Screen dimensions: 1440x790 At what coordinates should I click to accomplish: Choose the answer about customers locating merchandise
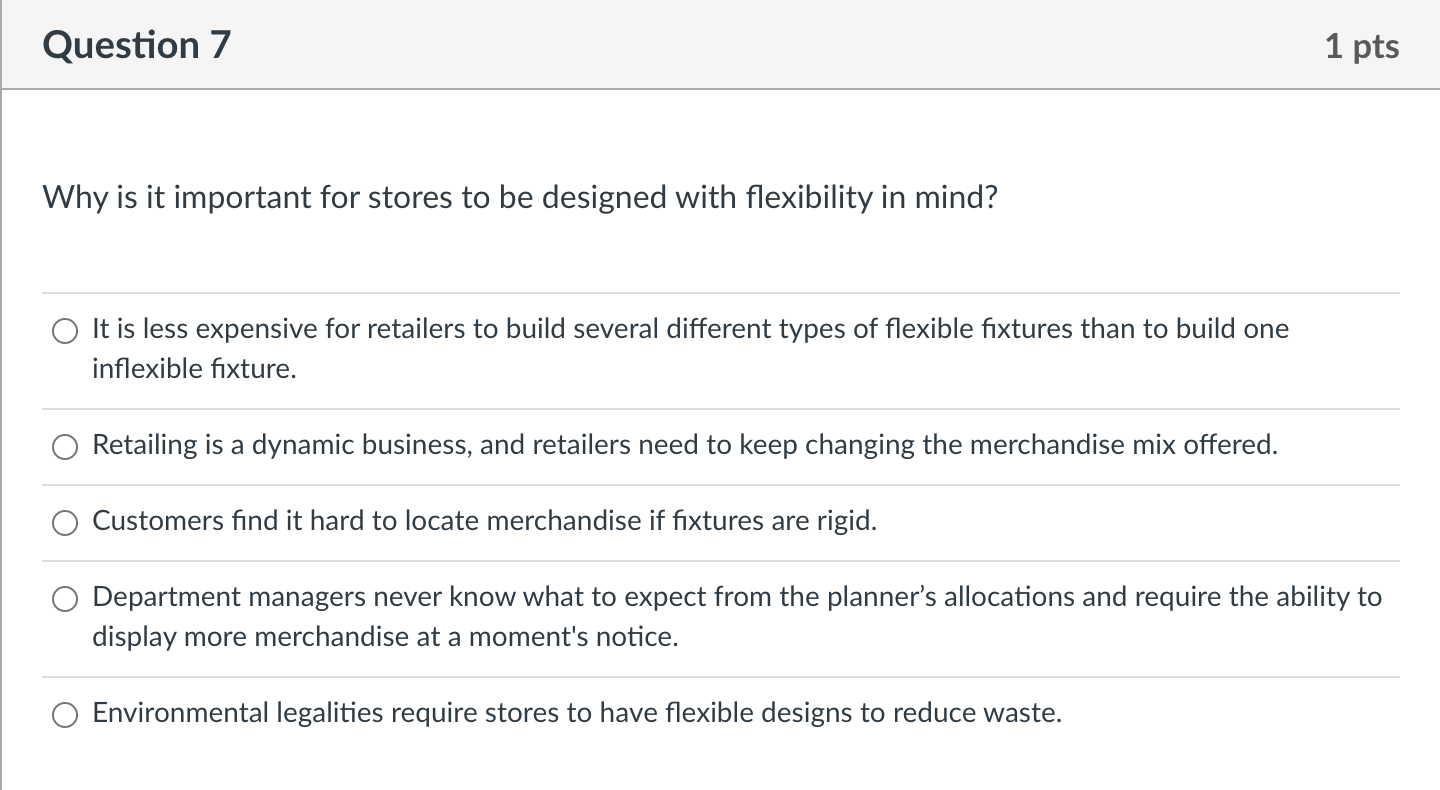tap(64, 523)
